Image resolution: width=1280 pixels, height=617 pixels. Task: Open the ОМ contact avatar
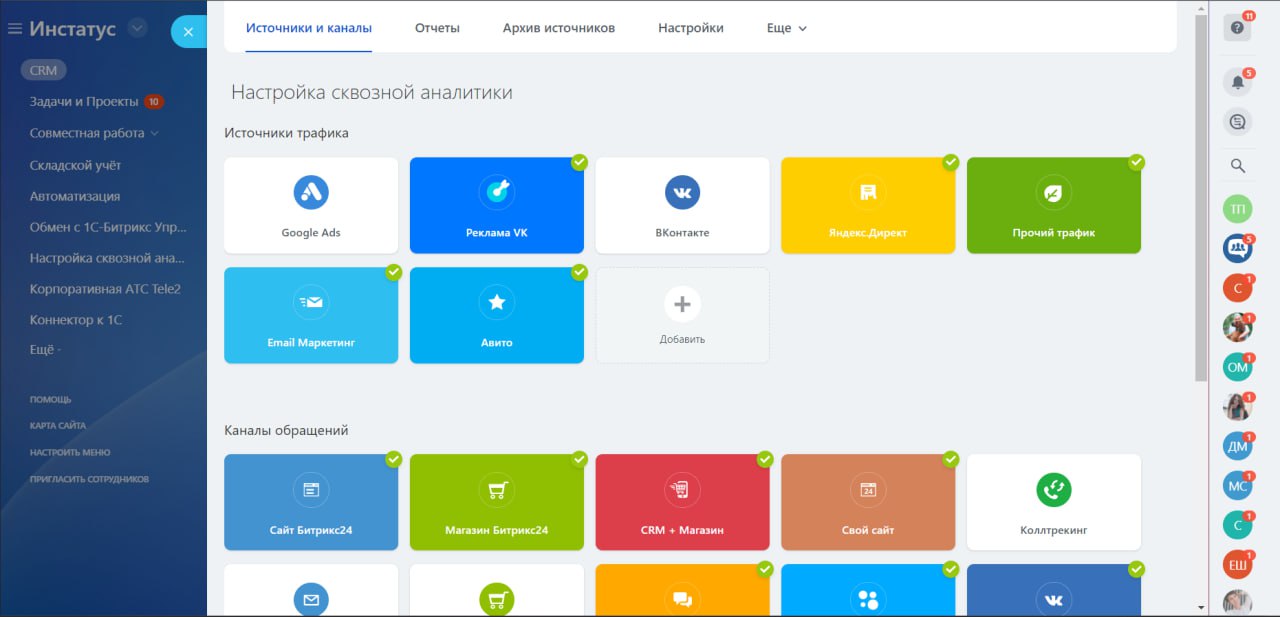tap(1238, 367)
